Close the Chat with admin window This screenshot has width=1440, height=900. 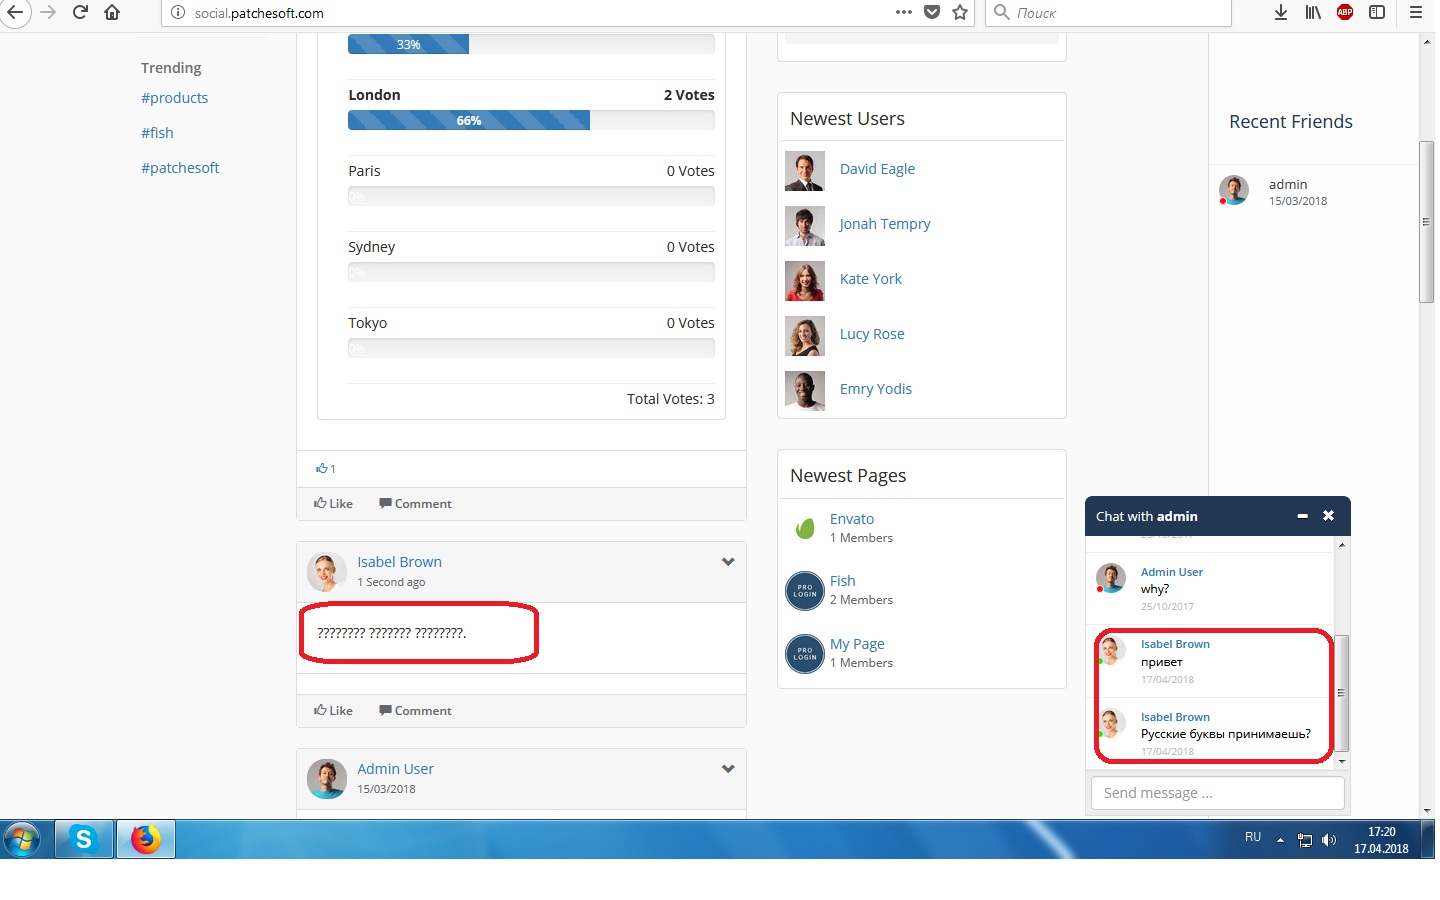click(x=1328, y=516)
